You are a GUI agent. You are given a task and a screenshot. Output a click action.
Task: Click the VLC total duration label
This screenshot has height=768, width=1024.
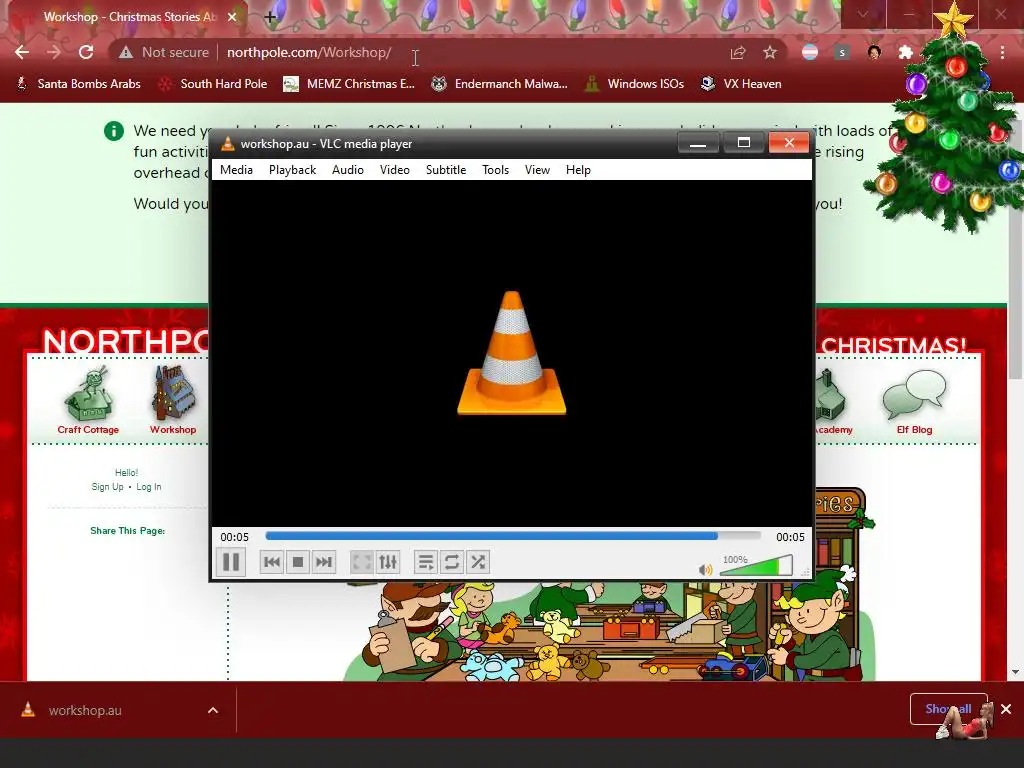click(x=790, y=537)
